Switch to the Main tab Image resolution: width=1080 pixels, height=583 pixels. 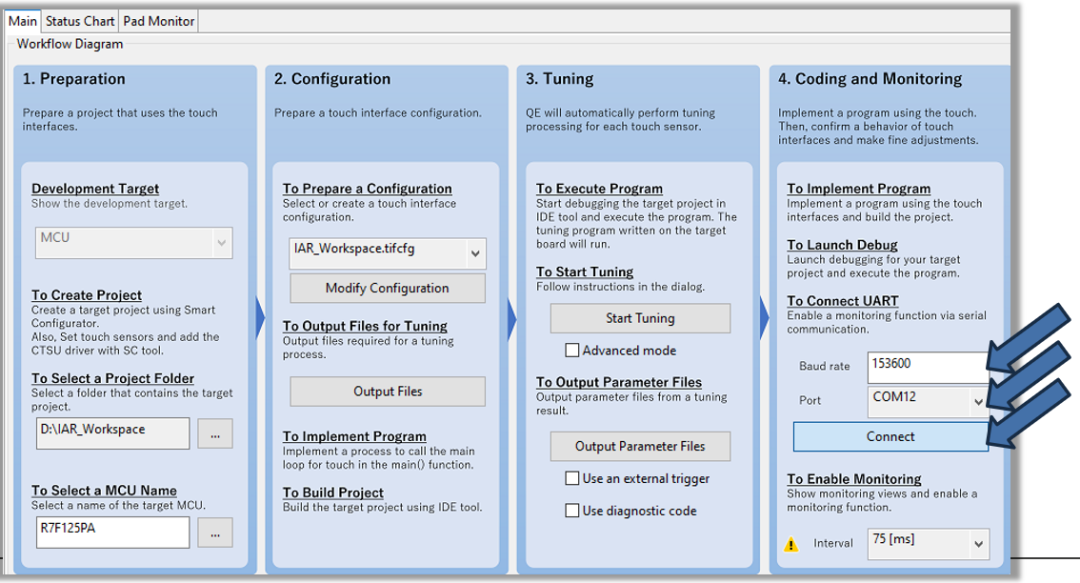pyautogui.click(x=22, y=21)
